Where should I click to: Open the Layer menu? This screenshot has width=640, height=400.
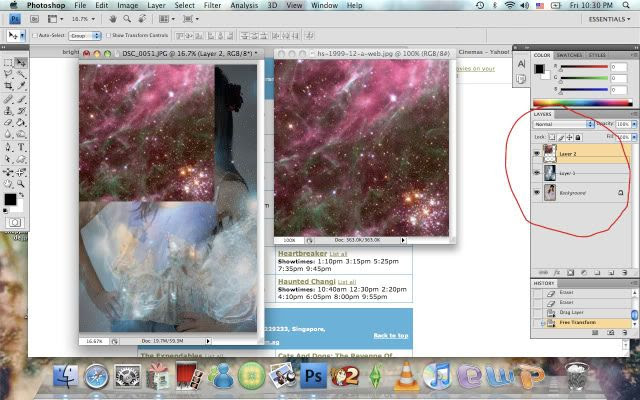(156, 5)
